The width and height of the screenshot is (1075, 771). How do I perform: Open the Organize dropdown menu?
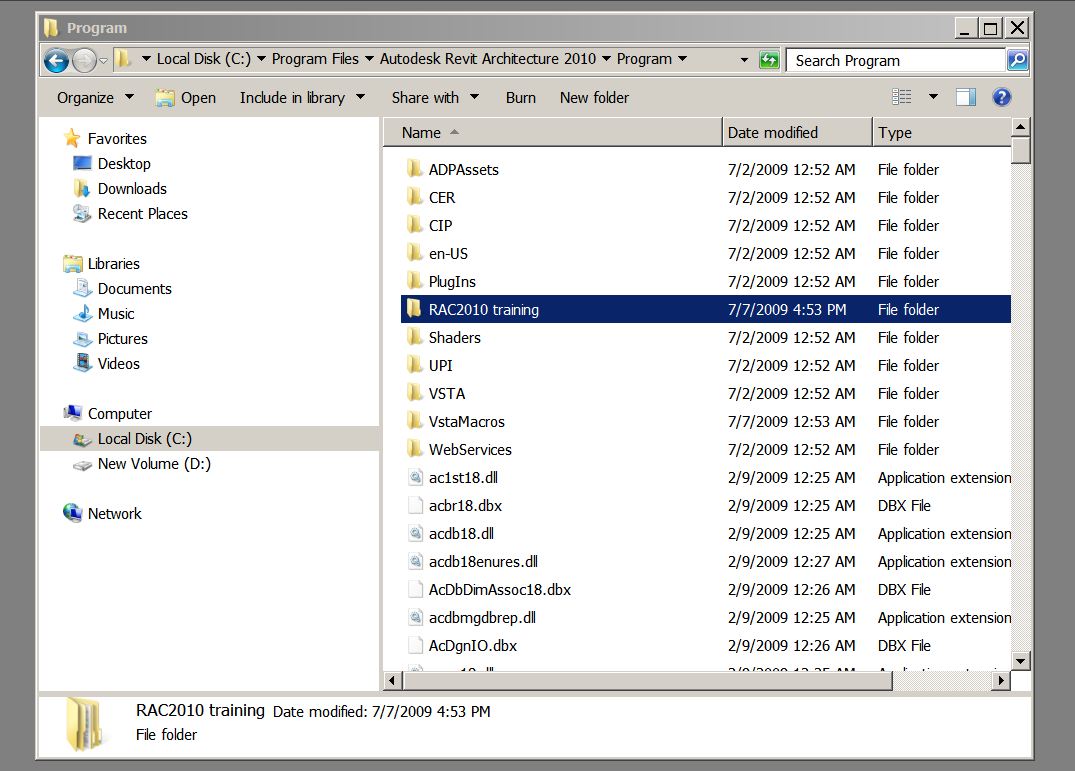point(95,98)
